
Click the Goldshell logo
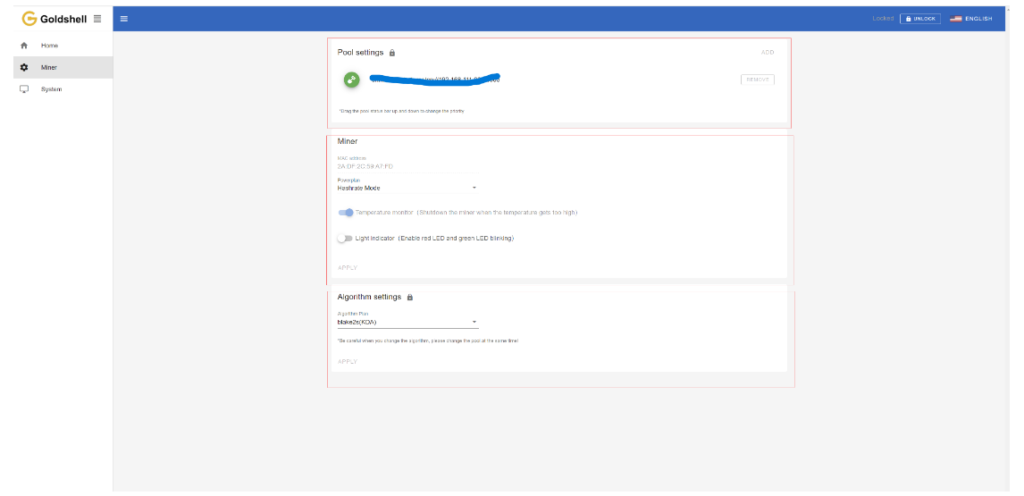click(54, 19)
